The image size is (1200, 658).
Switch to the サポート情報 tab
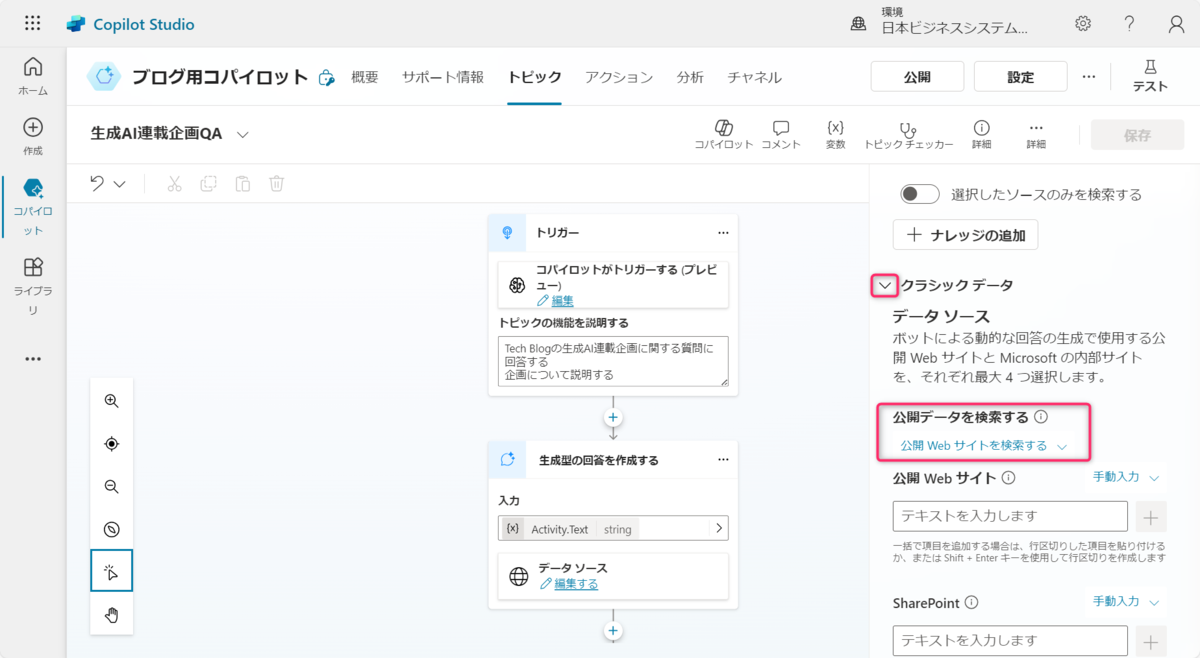443,77
